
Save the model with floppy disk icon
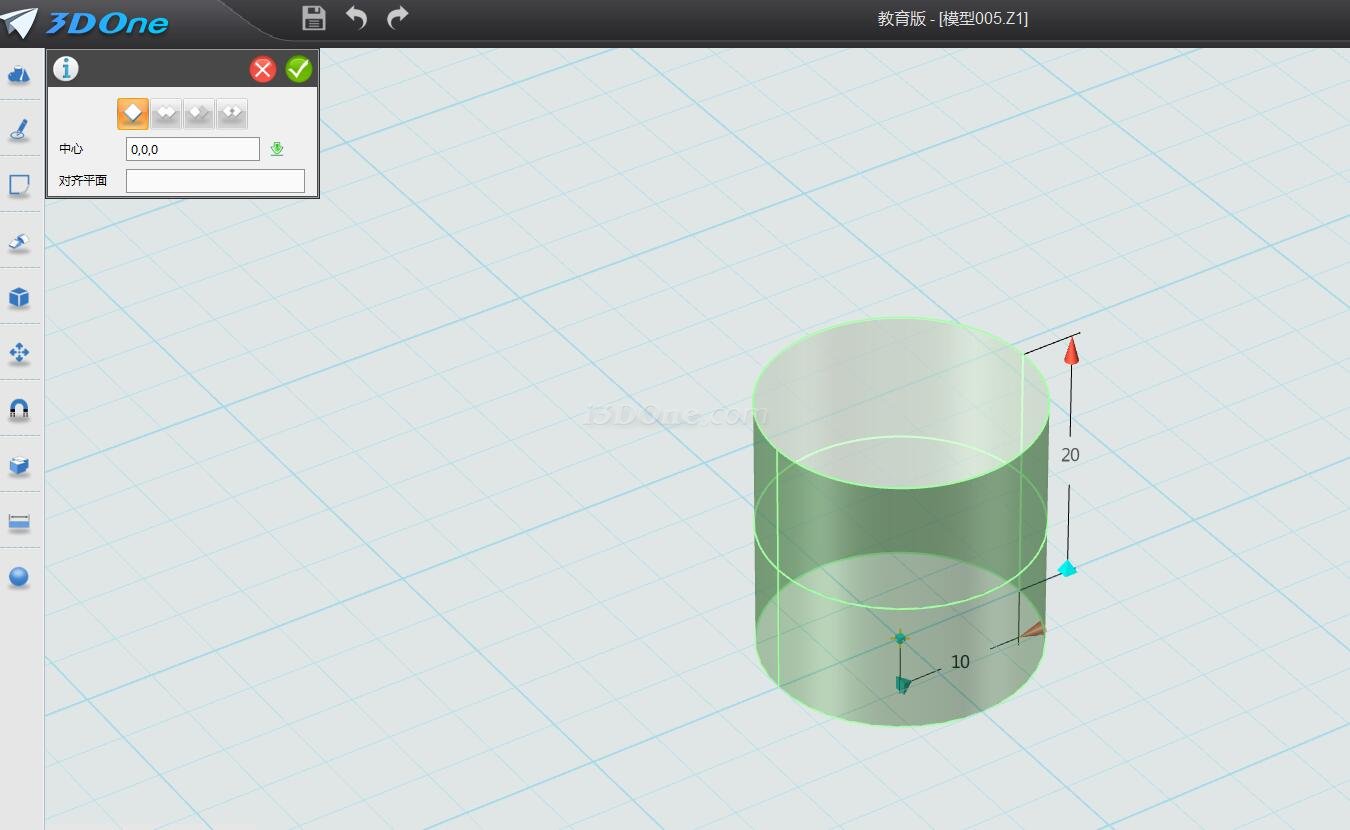314,17
